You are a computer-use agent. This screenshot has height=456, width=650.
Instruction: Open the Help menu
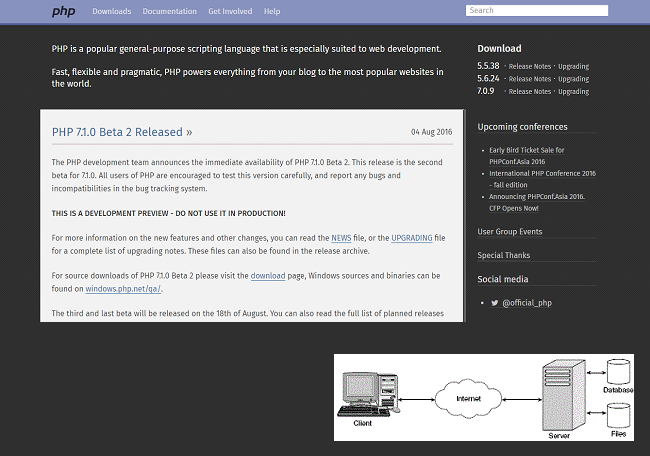[x=272, y=12]
